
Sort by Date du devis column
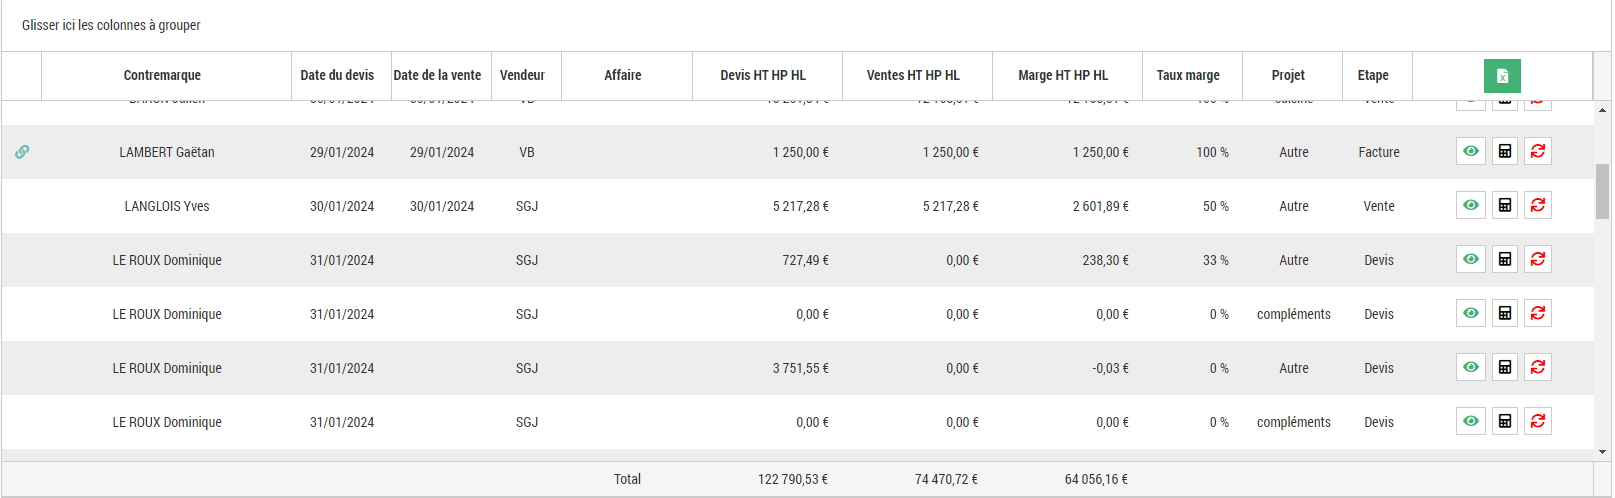pyautogui.click(x=337, y=76)
